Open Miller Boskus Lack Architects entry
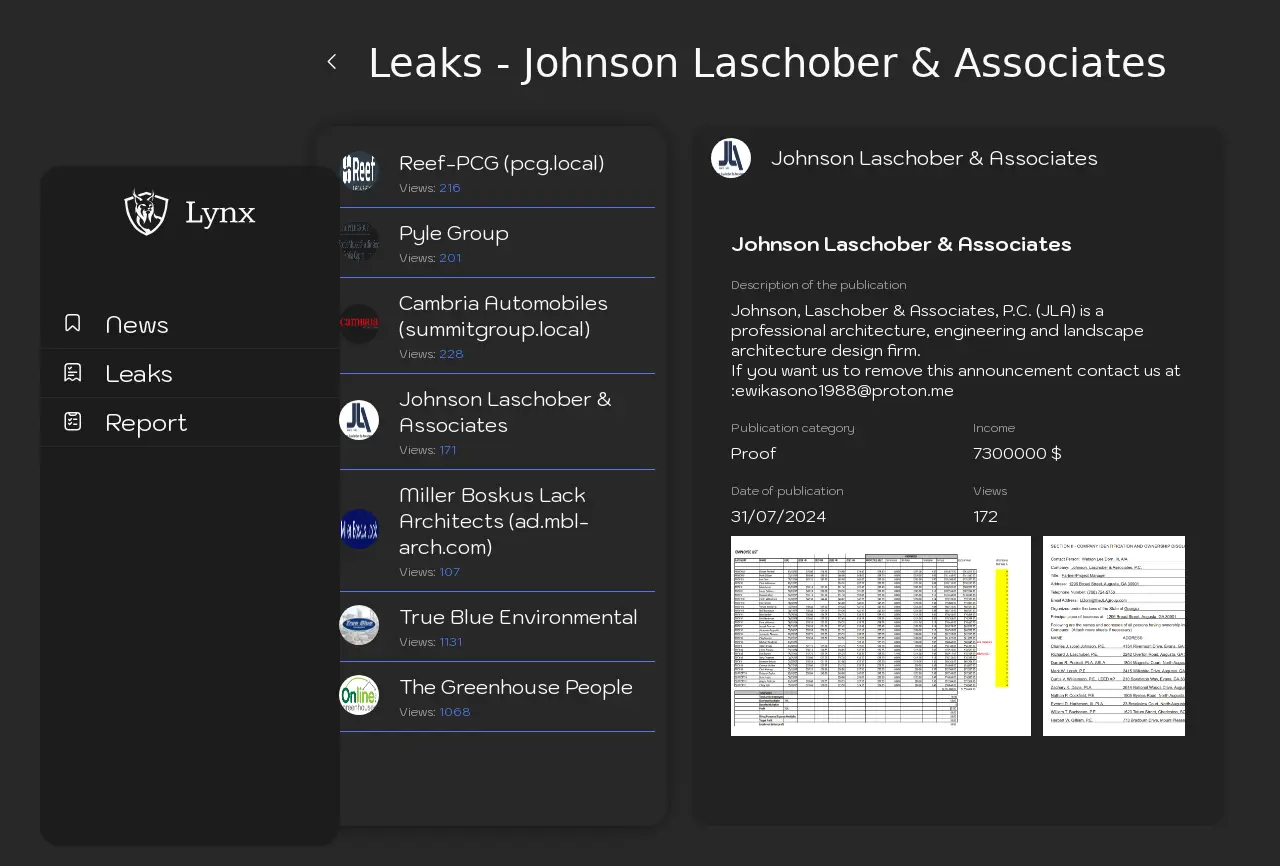Viewport: 1280px width, 866px height. click(492, 521)
